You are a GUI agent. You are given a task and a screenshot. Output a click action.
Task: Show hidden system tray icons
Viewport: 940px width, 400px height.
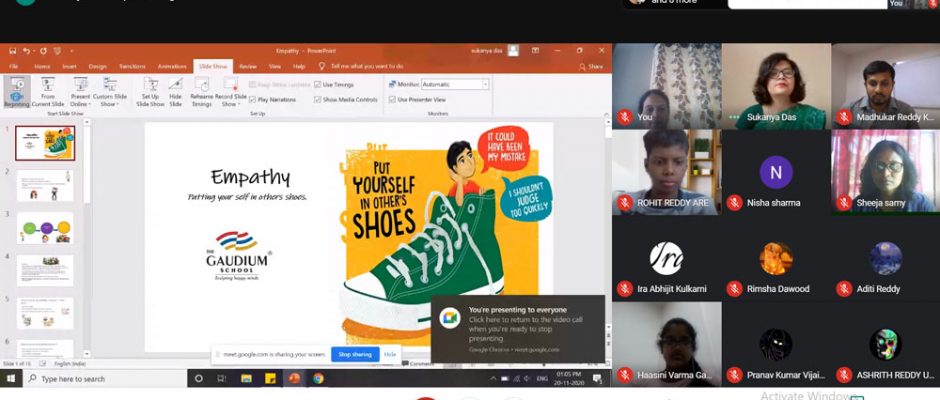(493, 379)
